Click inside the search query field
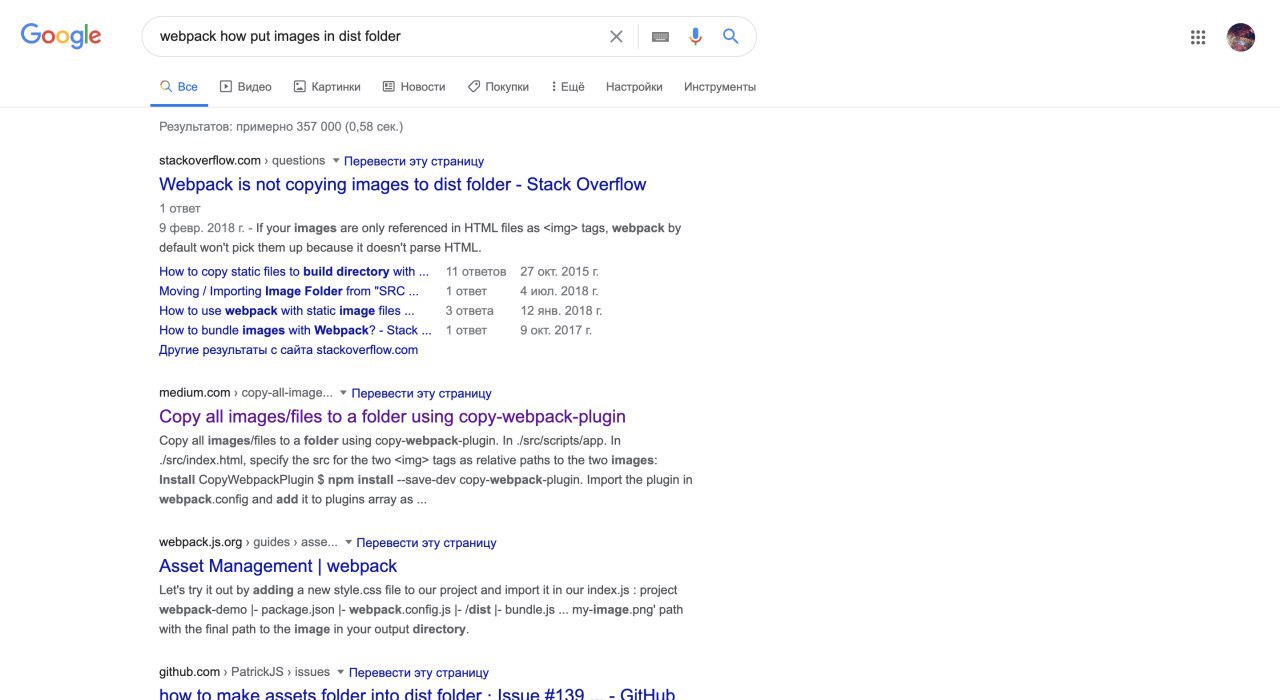1280x700 pixels. (x=380, y=36)
